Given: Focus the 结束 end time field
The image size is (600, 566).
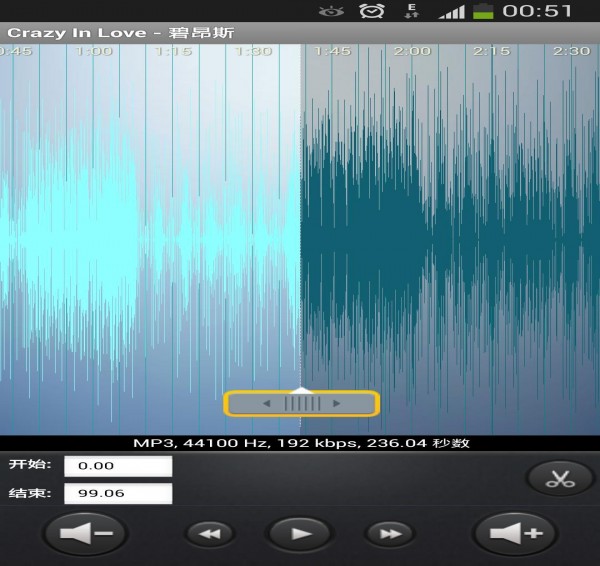Looking at the screenshot, I should coord(118,493).
